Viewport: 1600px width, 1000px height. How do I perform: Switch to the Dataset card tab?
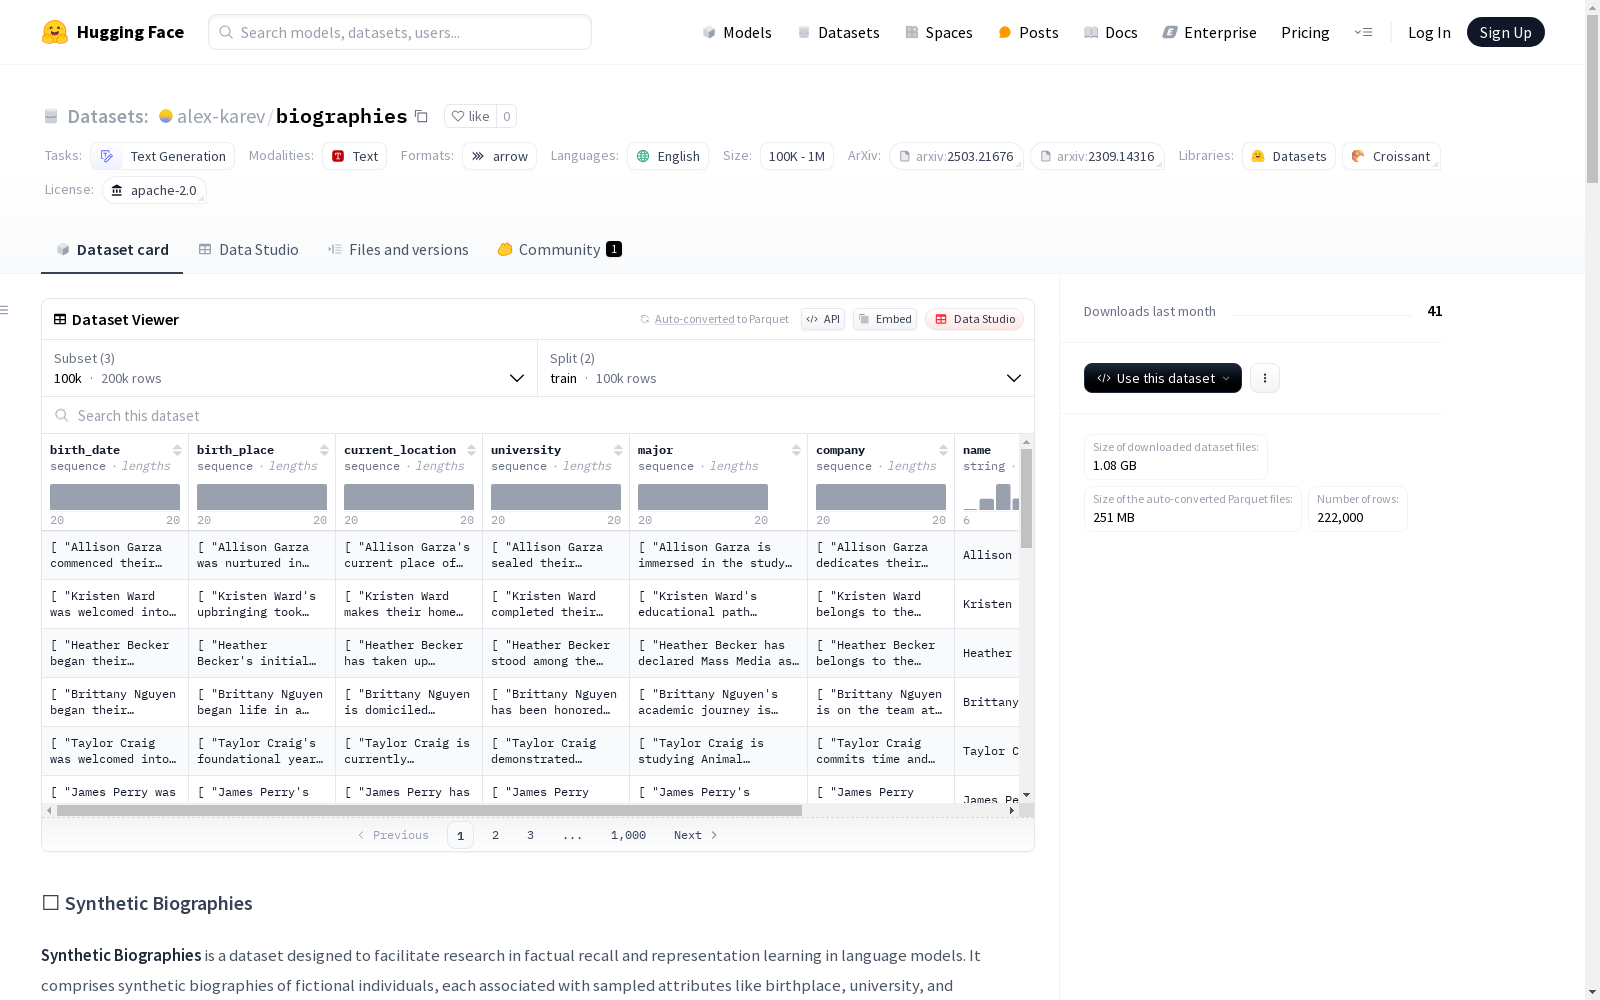point(112,250)
